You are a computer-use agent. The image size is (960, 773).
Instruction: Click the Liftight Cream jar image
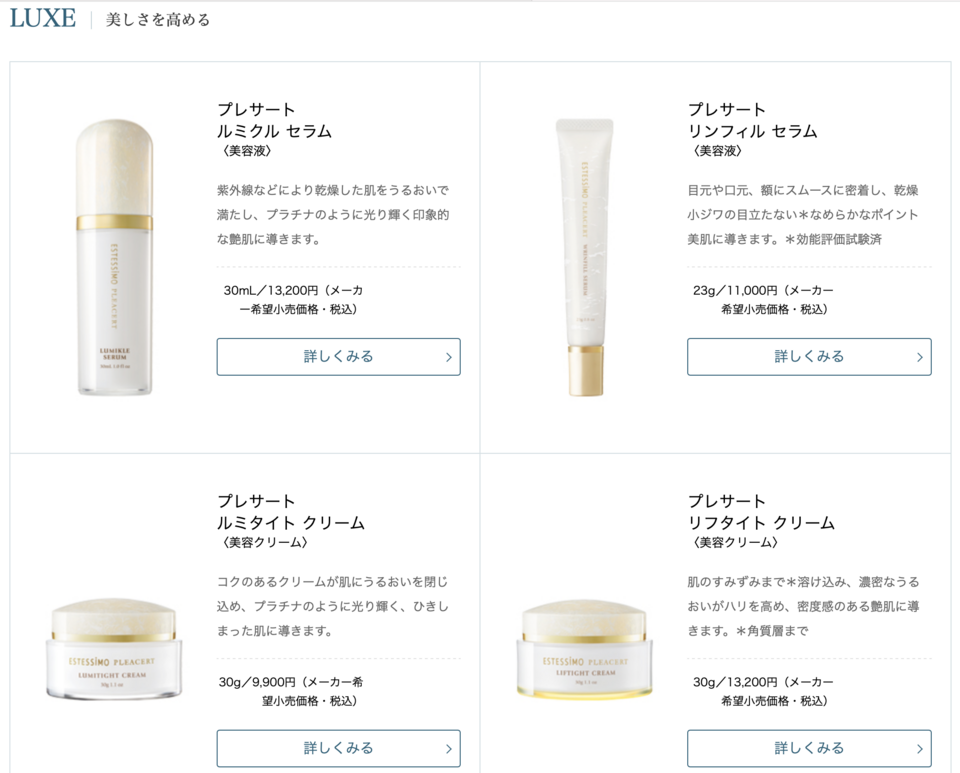click(x=585, y=649)
